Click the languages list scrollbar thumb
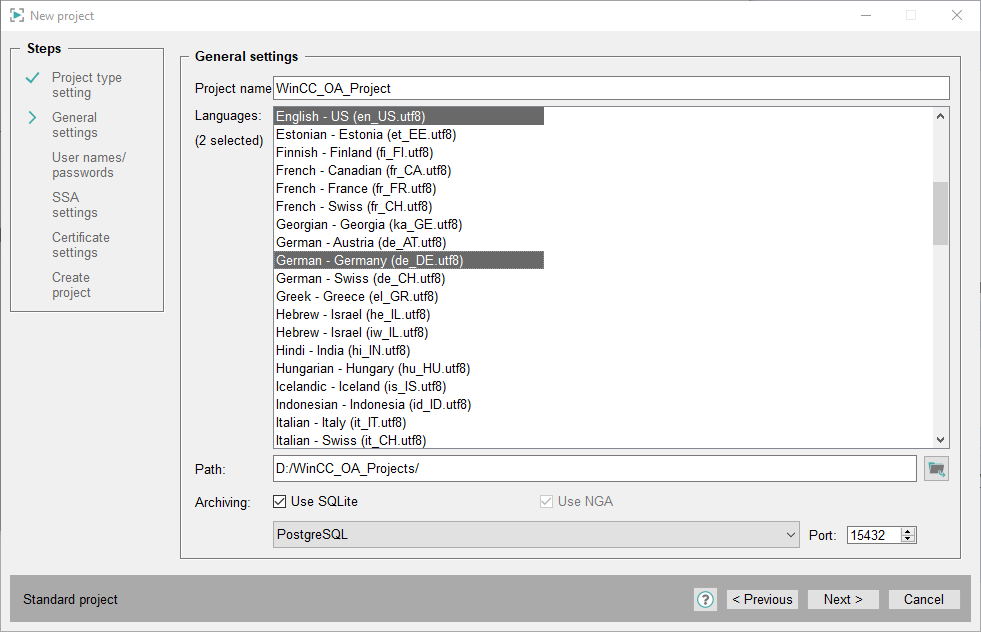Image resolution: width=981 pixels, height=632 pixels. click(940, 213)
